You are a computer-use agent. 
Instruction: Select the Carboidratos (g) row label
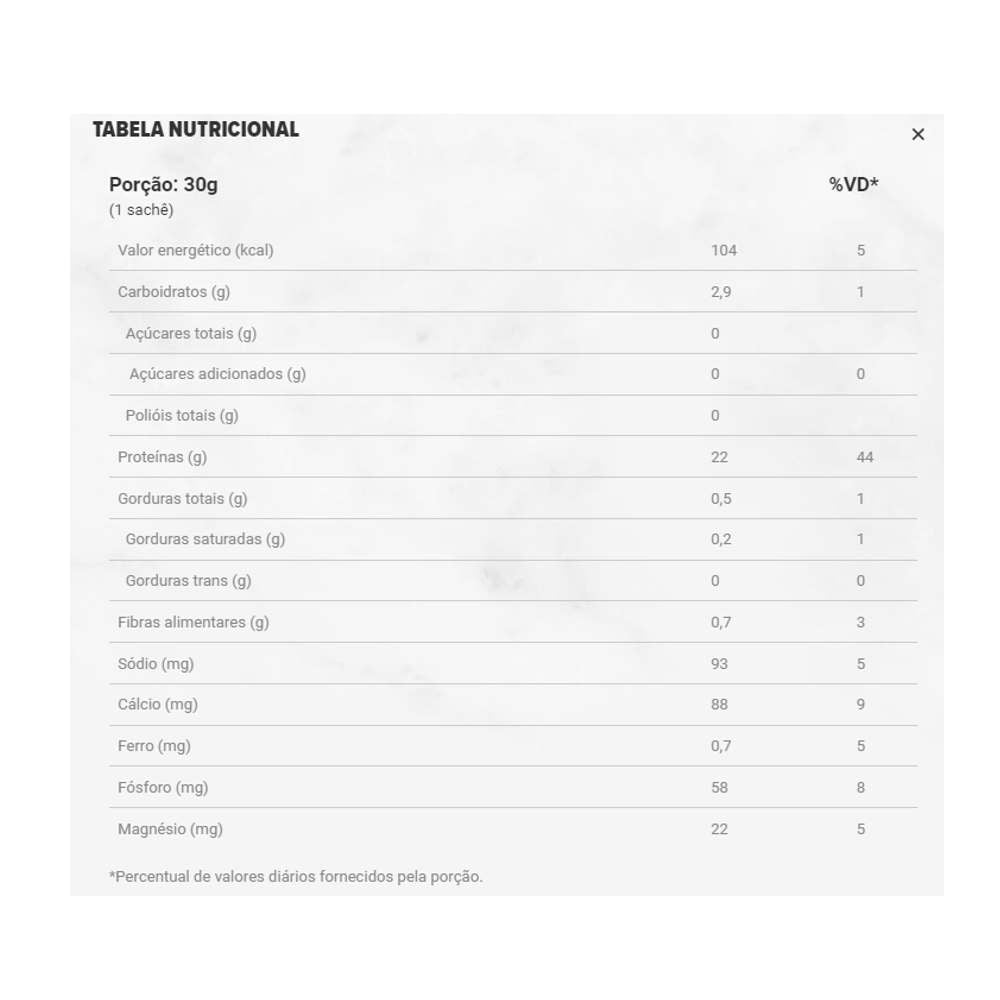(x=174, y=292)
